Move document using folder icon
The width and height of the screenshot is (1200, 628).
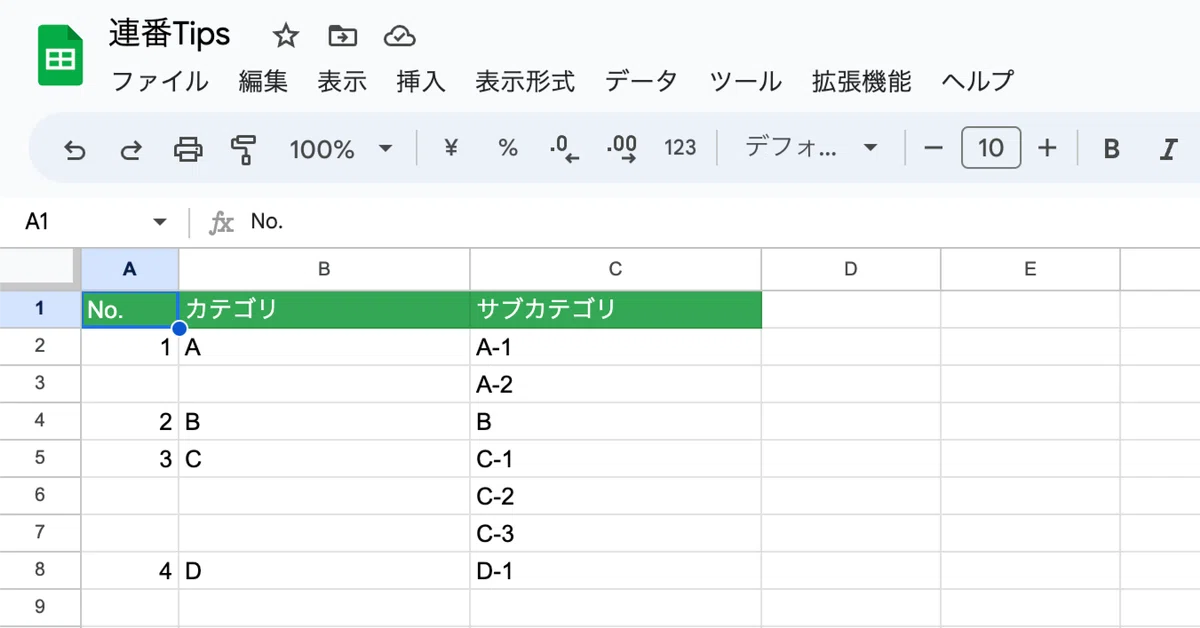click(343, 37)
